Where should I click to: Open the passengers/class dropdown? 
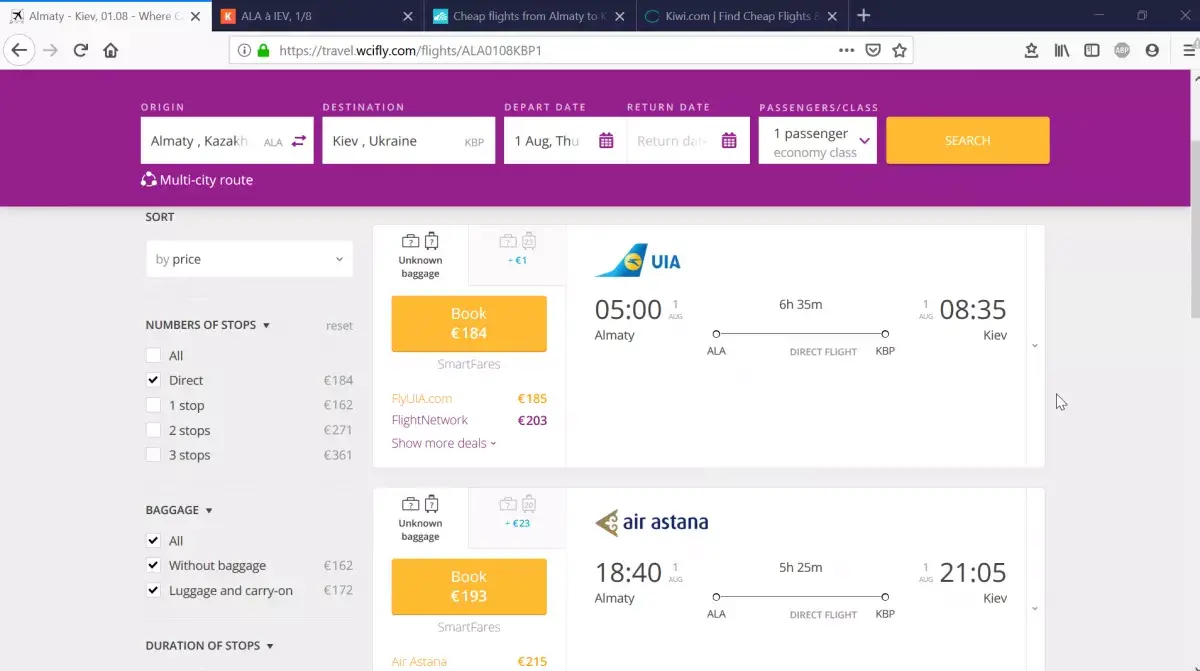pyautogui.click(x=818, y=141)
